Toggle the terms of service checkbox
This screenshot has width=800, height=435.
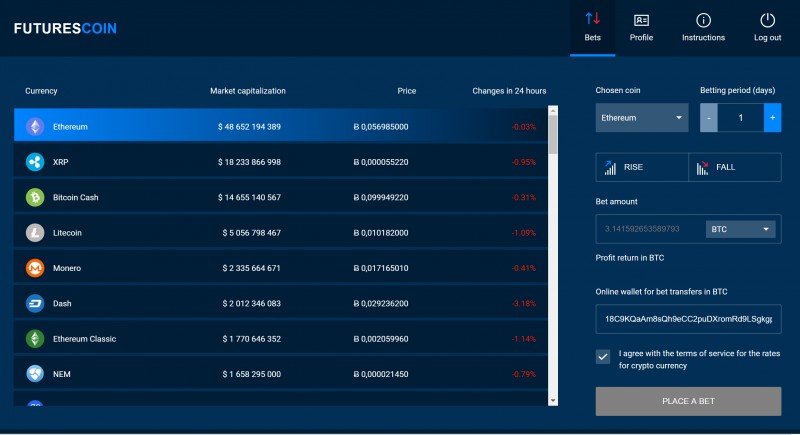click(x=603, y=356)
